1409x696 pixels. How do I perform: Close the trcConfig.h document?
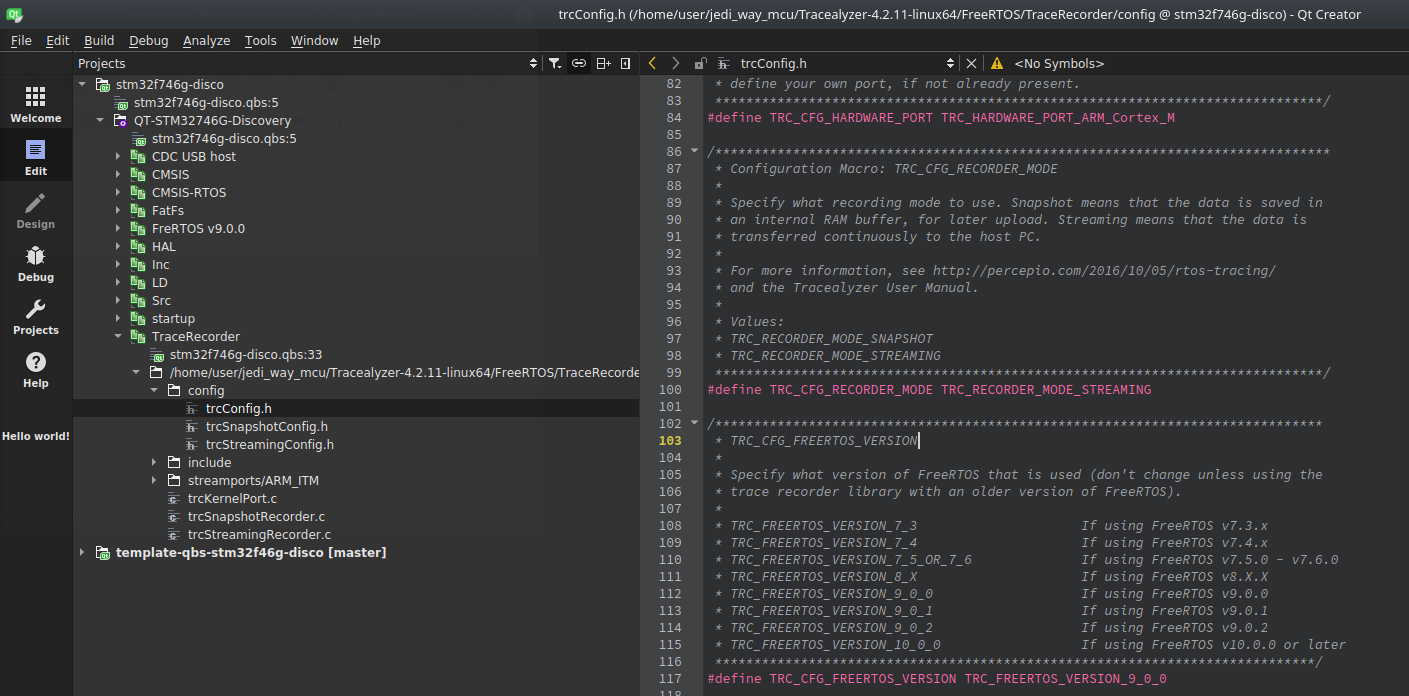click(x=971, y=63)
